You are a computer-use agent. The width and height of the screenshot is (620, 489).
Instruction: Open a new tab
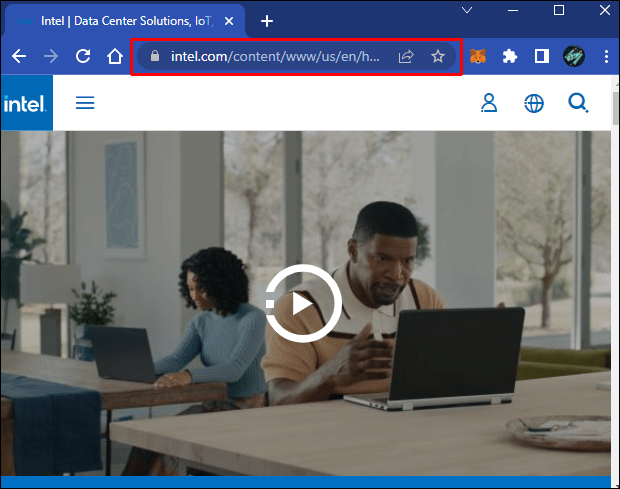(x=267, y=21)
